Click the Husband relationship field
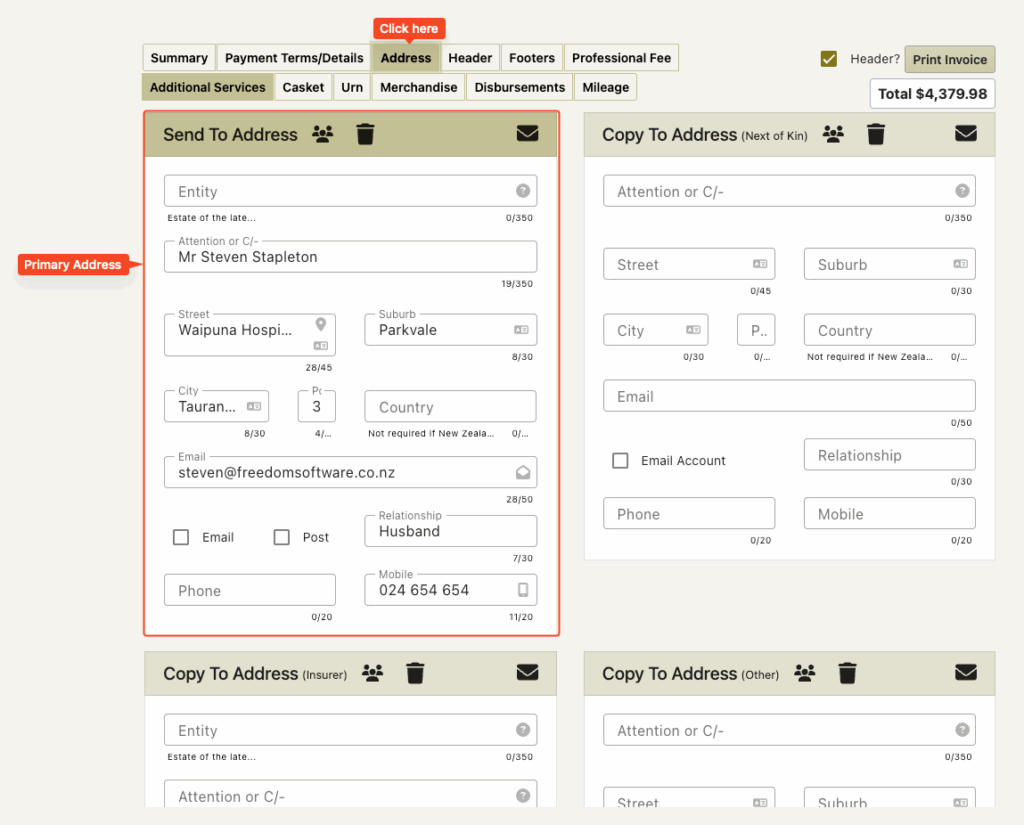Image resolution: width=1024 pixels, height=825 pixels. [x=450, y=531]
